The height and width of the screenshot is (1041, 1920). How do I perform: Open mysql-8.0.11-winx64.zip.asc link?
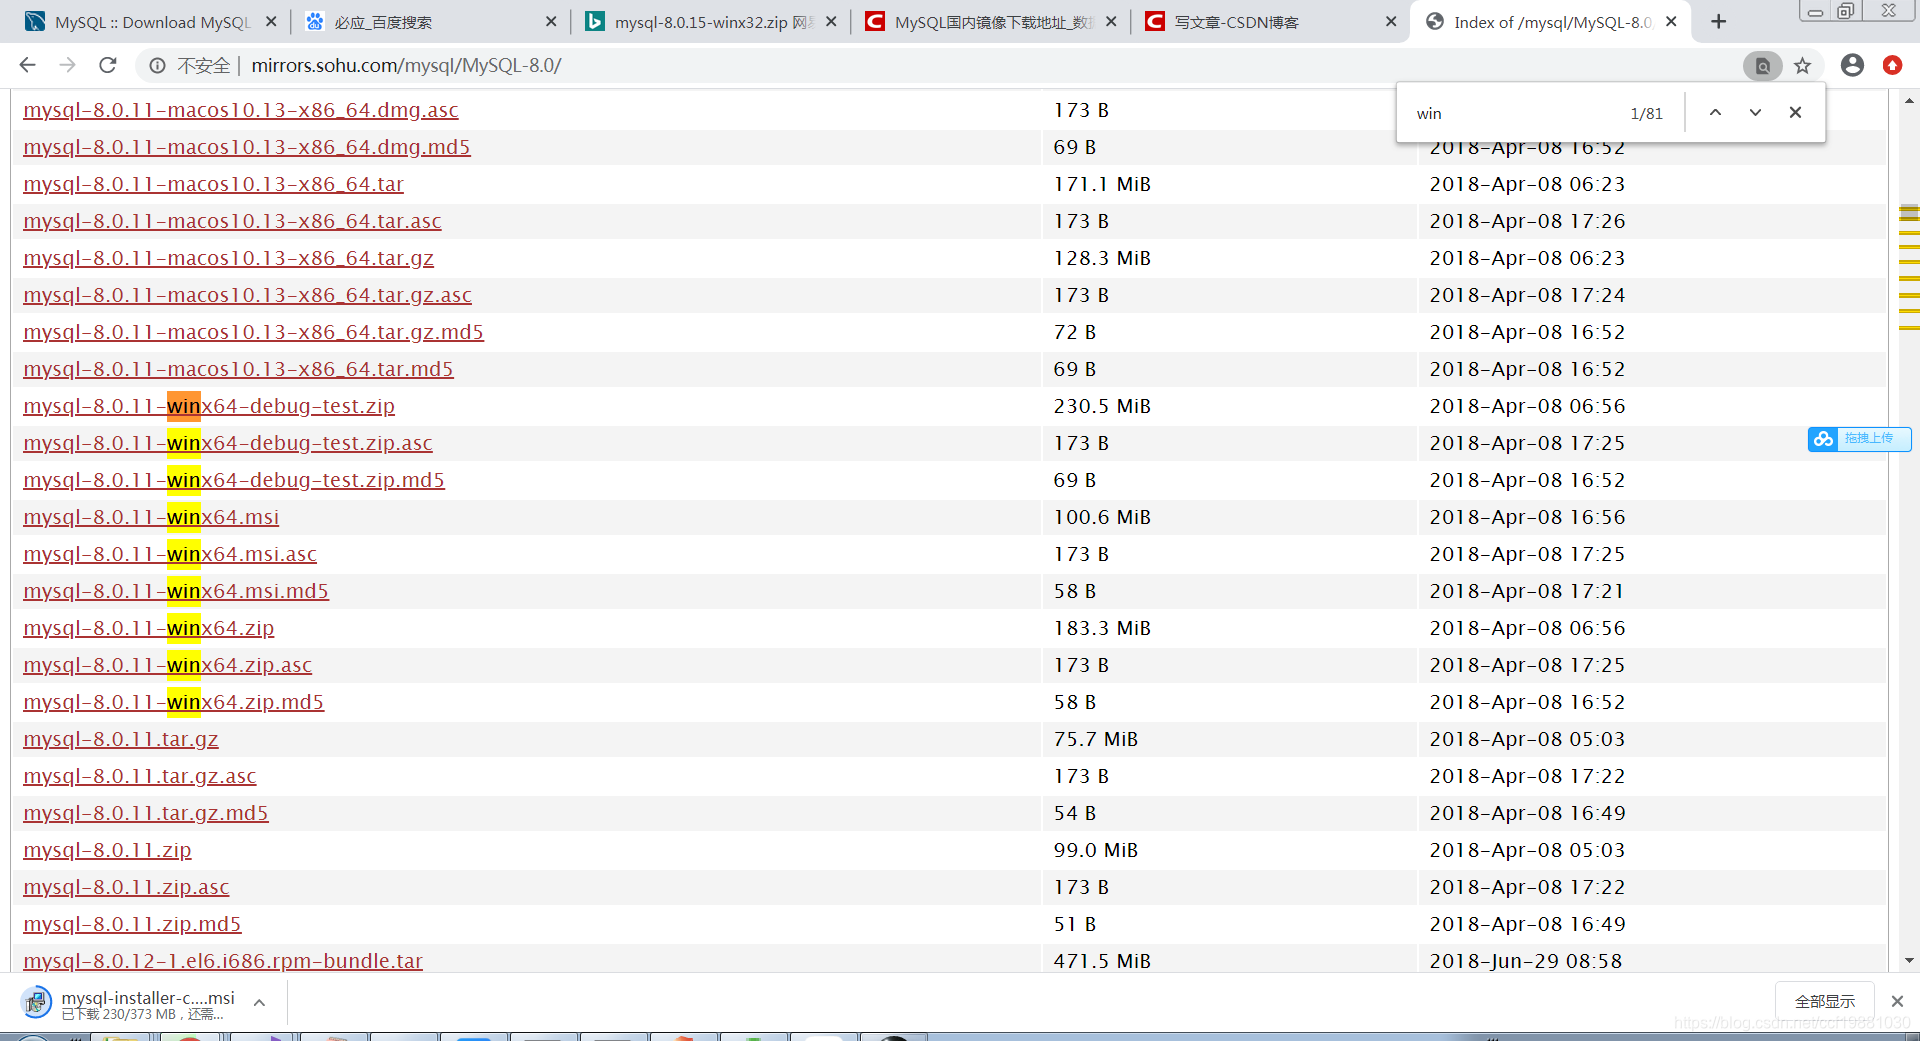click(x=168, y=665)
